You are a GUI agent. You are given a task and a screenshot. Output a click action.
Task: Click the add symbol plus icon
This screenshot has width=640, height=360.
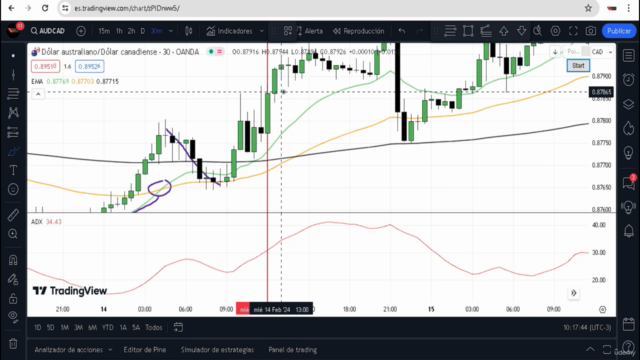pos(81,31)
